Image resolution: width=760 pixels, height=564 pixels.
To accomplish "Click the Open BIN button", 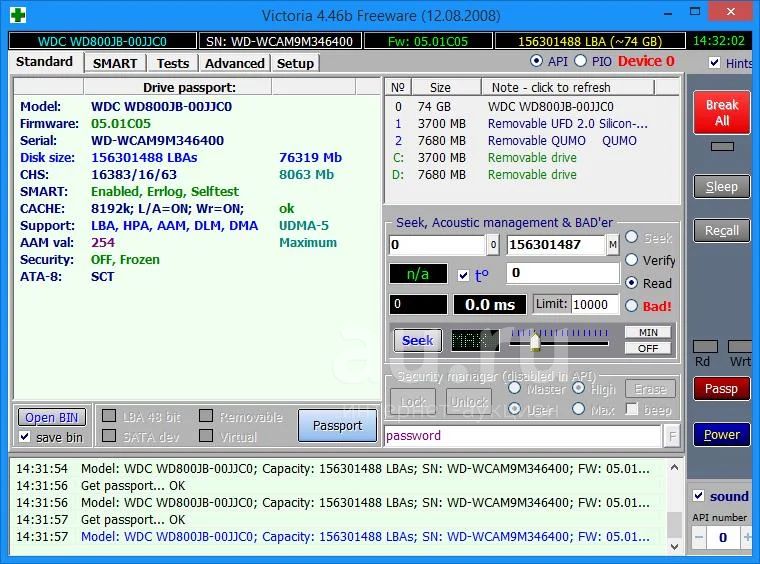I will pos(52,417).
